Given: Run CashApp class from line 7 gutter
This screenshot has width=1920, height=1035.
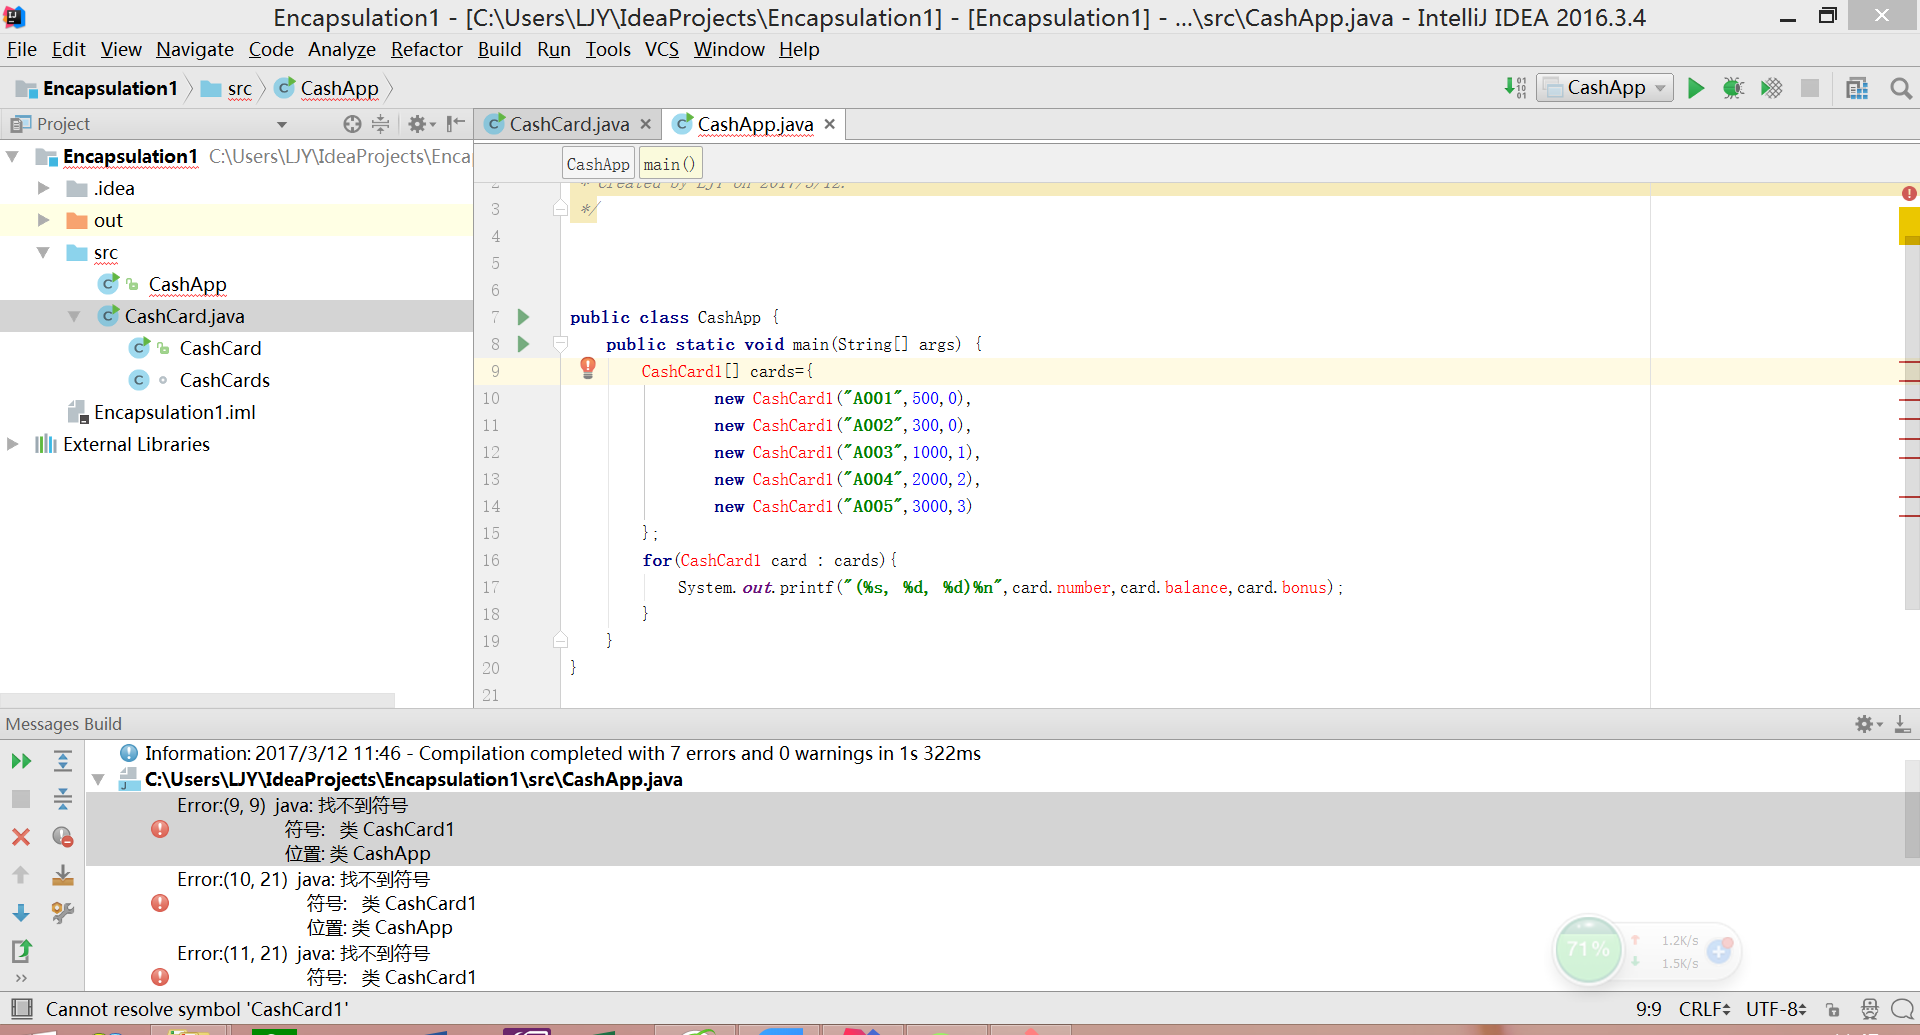Looking at the screenshot, I should (523, 317).
